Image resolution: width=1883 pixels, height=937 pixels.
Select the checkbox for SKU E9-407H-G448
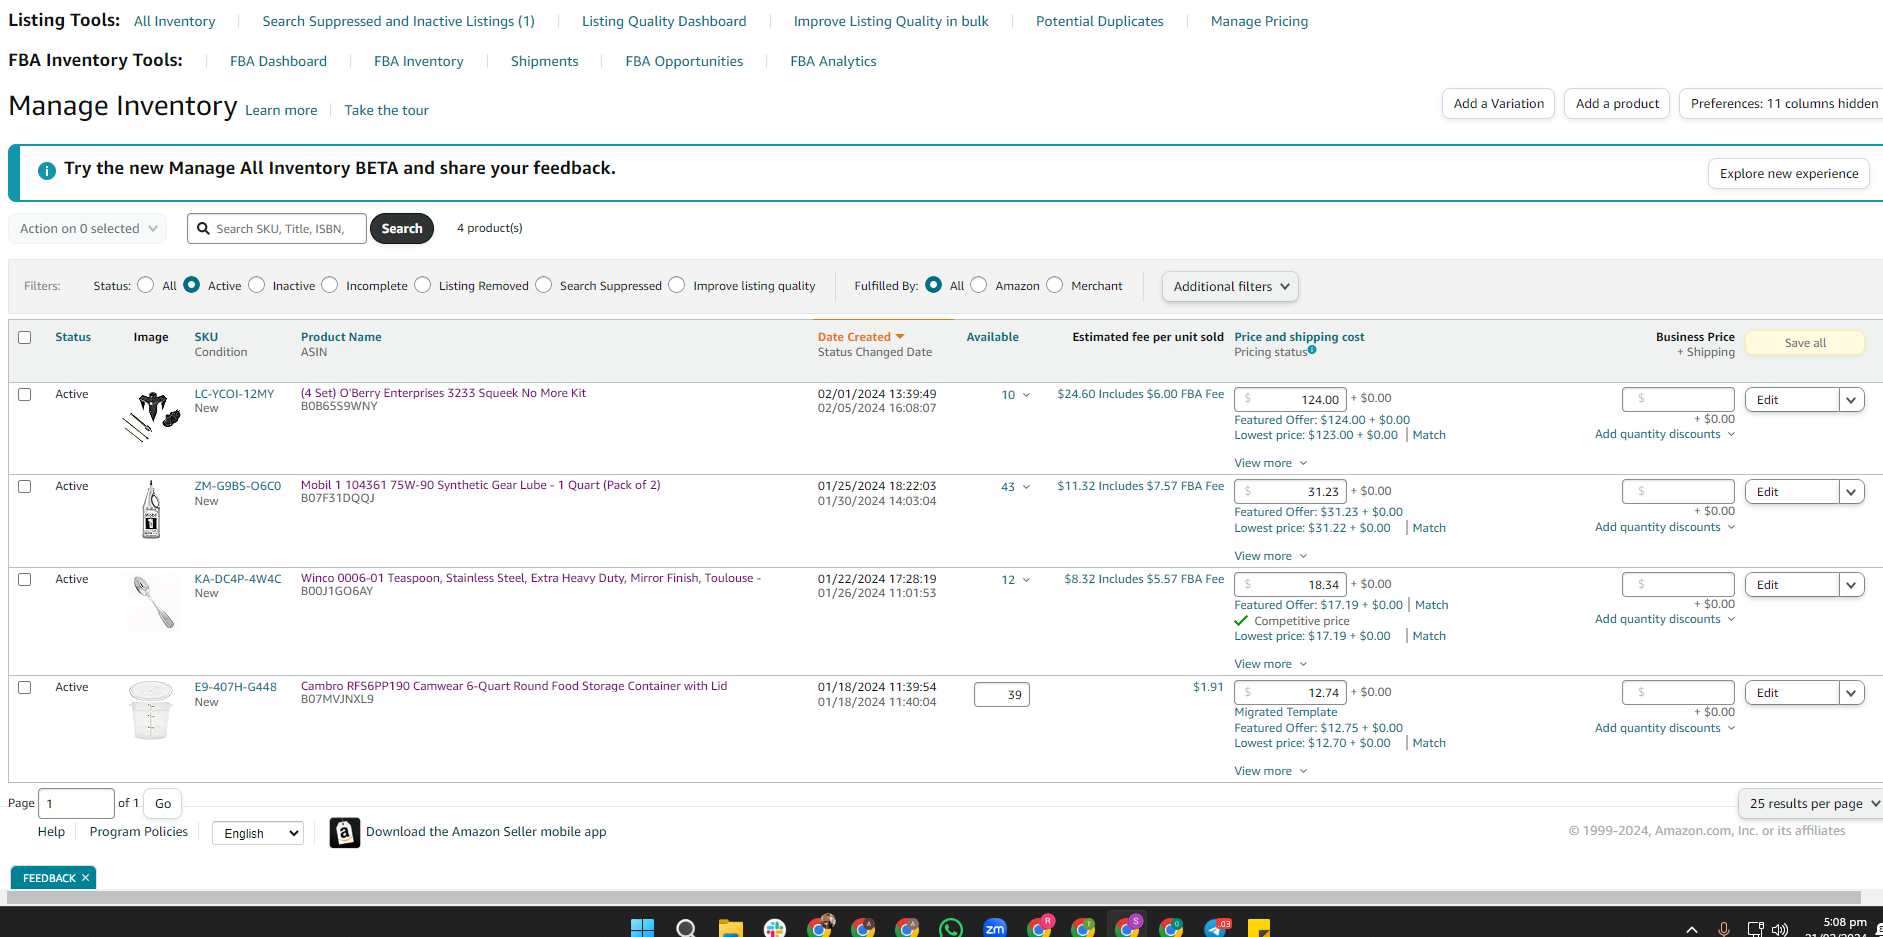click(25, 687)
